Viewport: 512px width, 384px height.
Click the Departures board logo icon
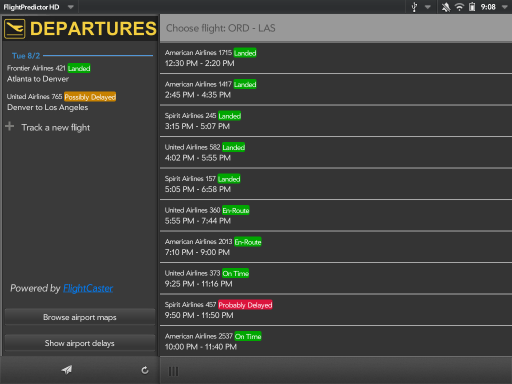point(14,29)
